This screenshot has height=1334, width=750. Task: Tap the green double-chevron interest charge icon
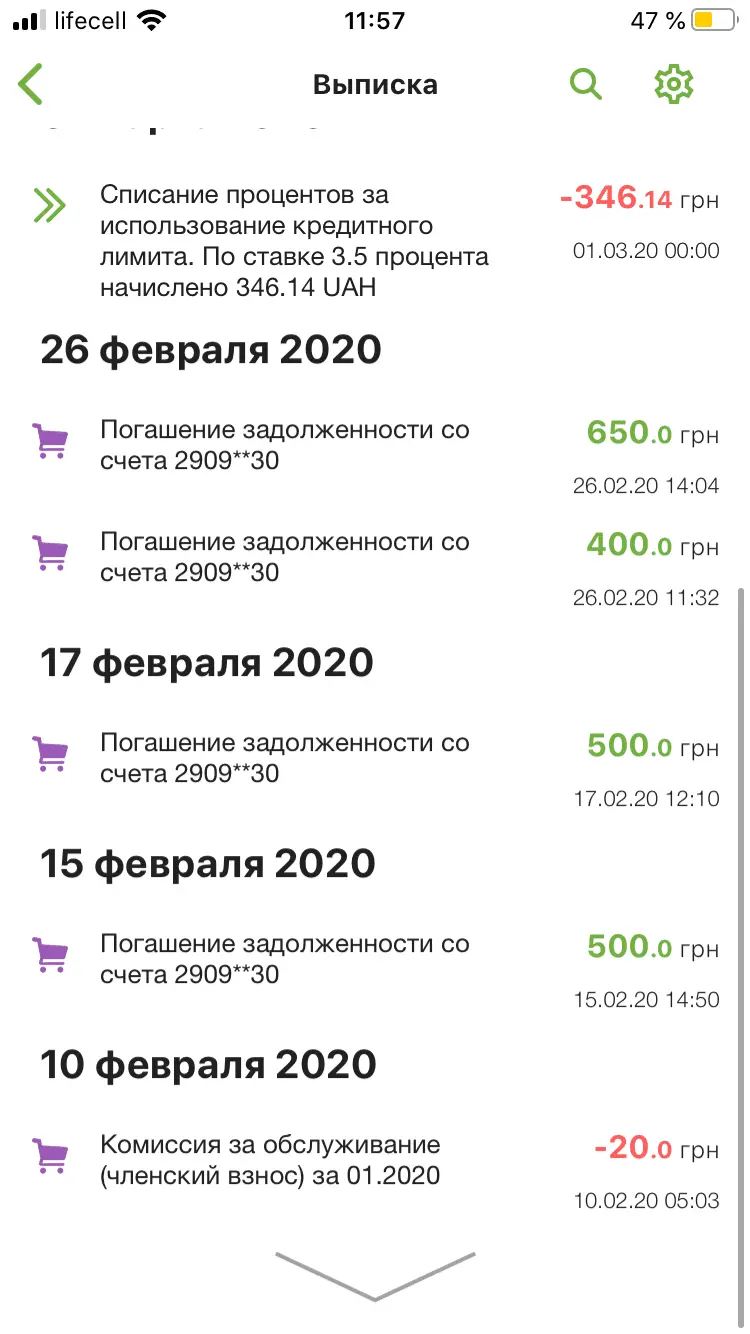(x=49, y=205)
